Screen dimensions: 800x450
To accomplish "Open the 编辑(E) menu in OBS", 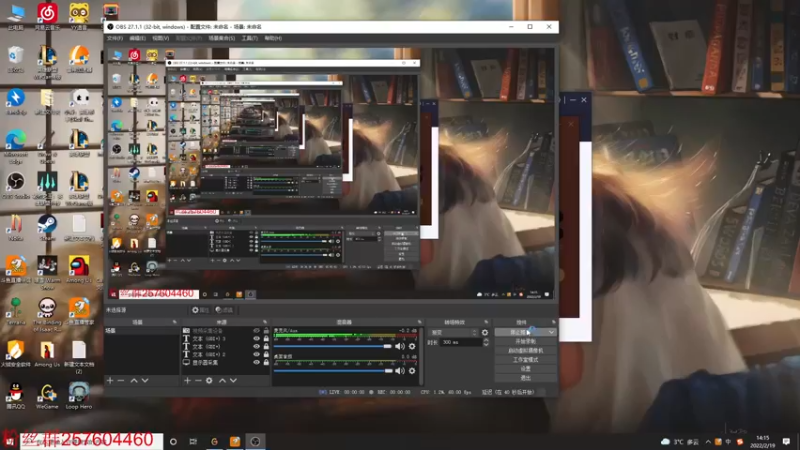I will [137, 38].
